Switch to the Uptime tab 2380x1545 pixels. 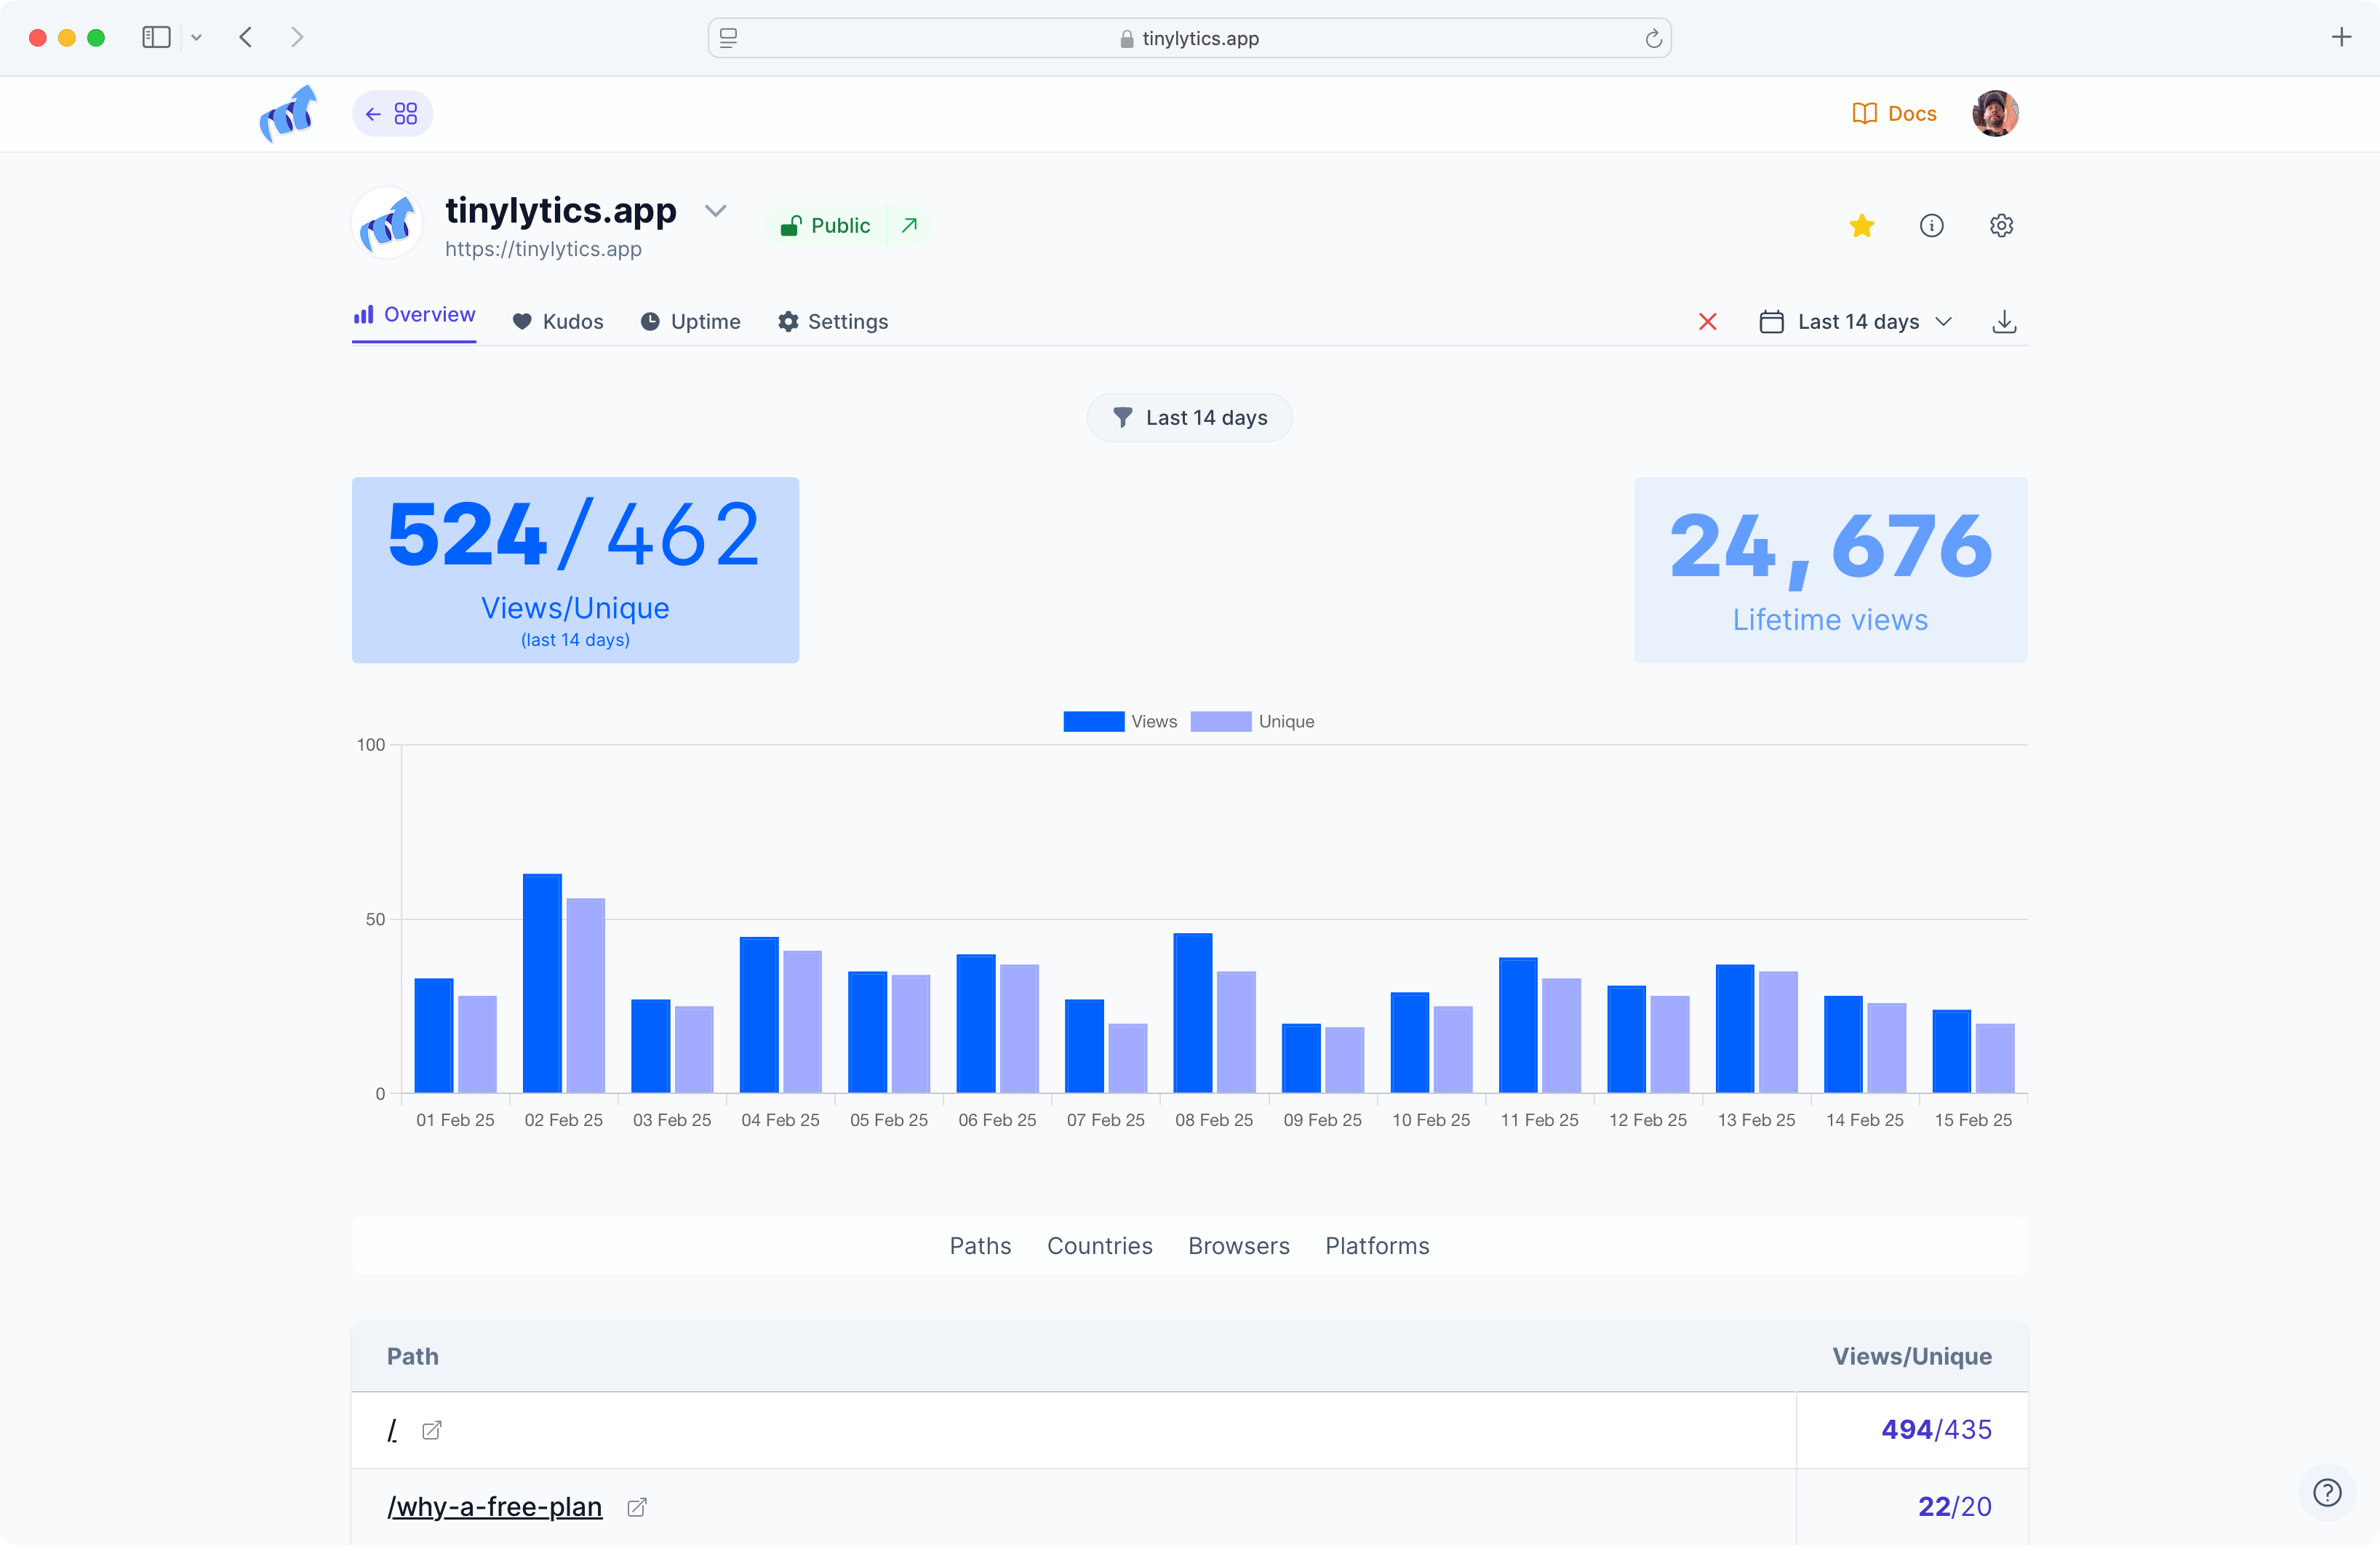(691, 322)
